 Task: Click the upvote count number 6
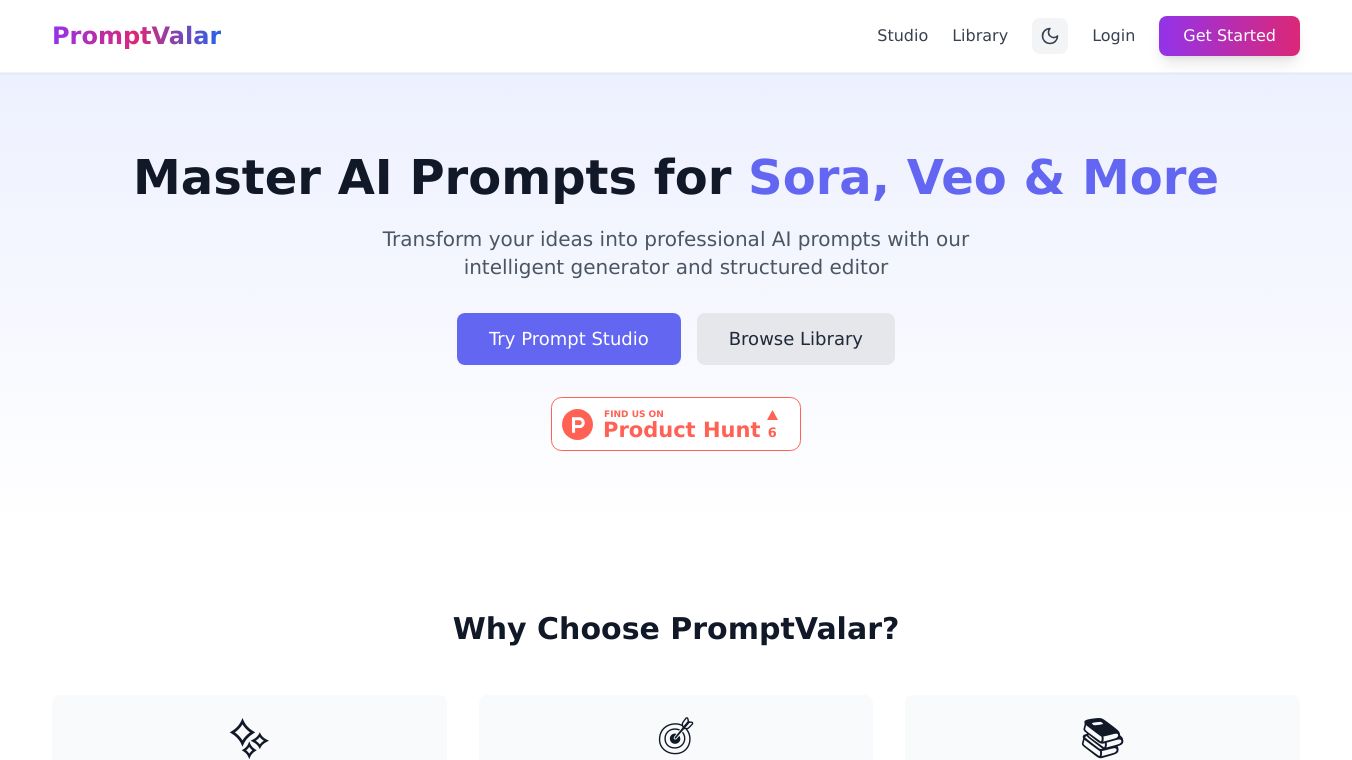772,433
